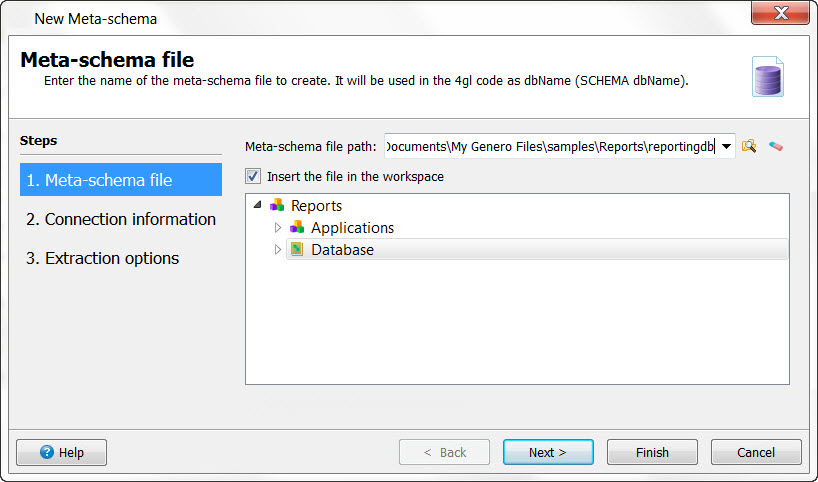Click the Applications node icon
Screen dimensions: 818x482
[x=297, y=228]
